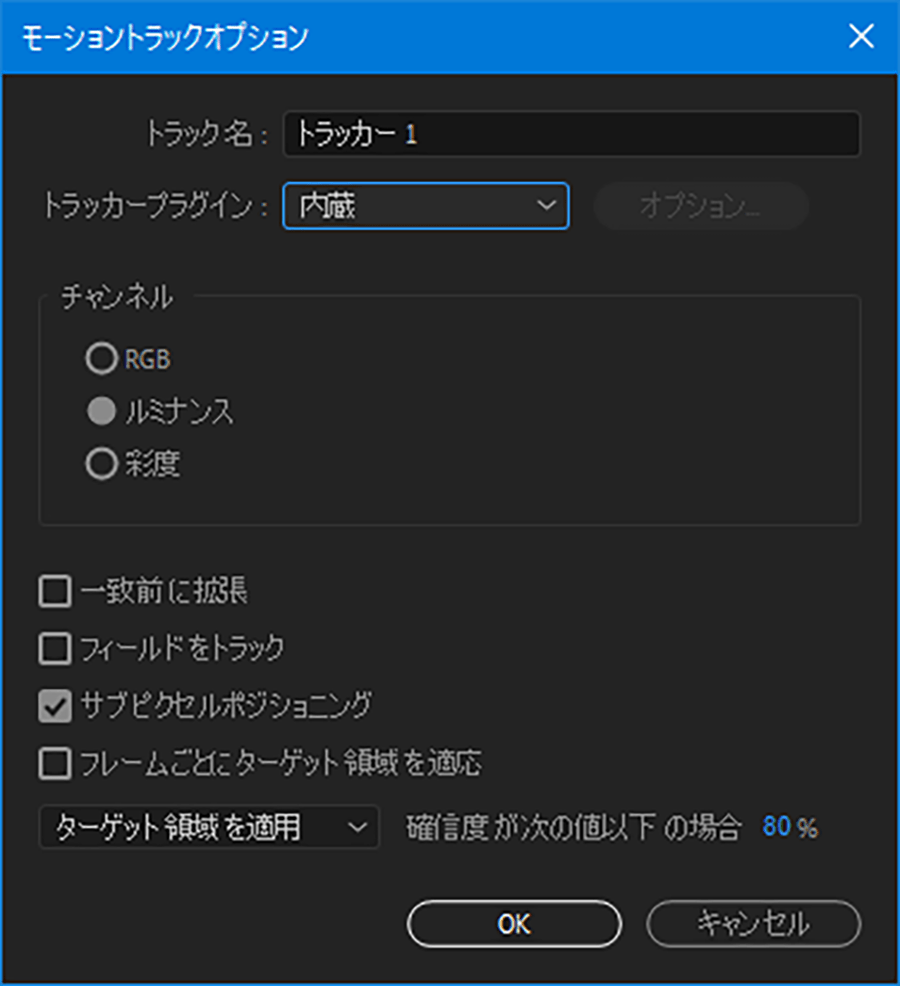This screenshot has width=900, height=986.
Task: Click the dialog title bar text
Action: (165, 37)
